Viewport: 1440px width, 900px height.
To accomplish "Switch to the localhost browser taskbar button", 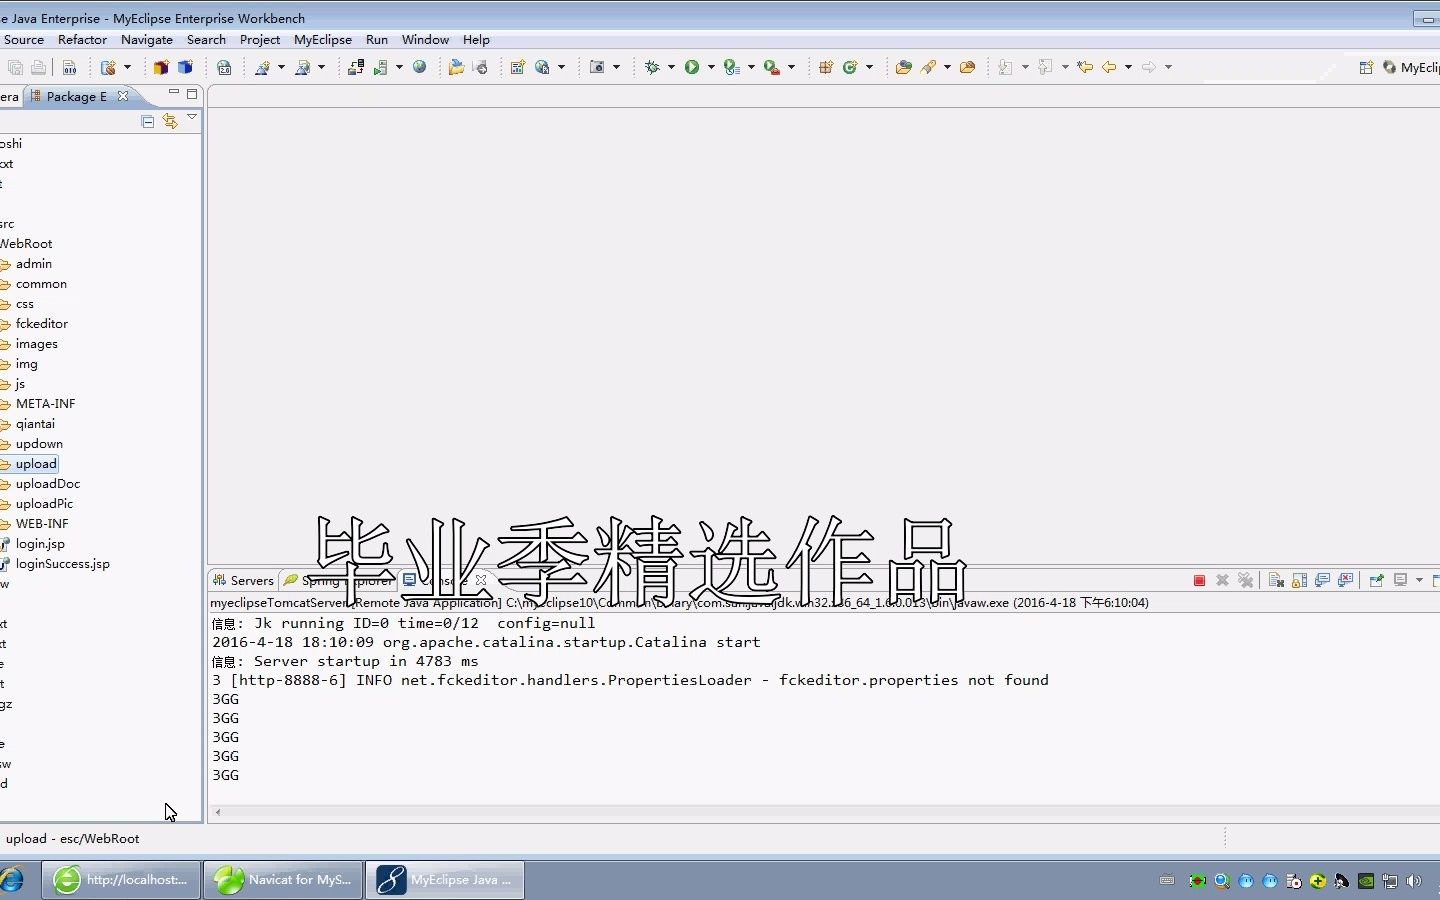I will pos(121,880).
